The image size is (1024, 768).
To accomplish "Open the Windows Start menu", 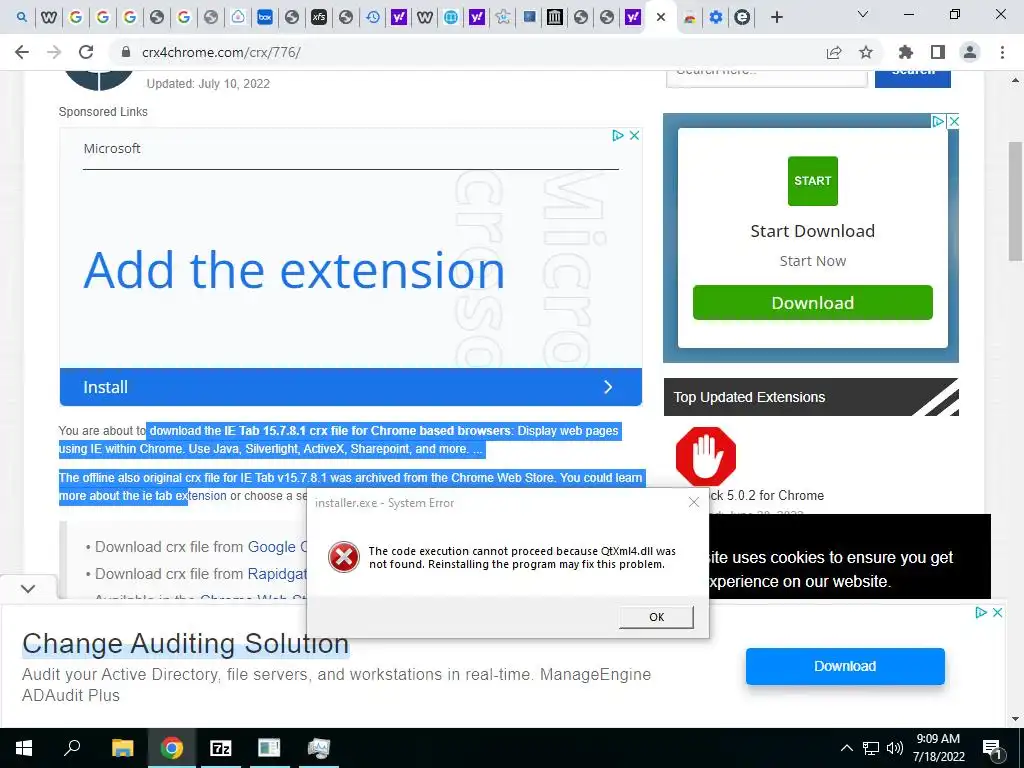I will tap(24, 748).
